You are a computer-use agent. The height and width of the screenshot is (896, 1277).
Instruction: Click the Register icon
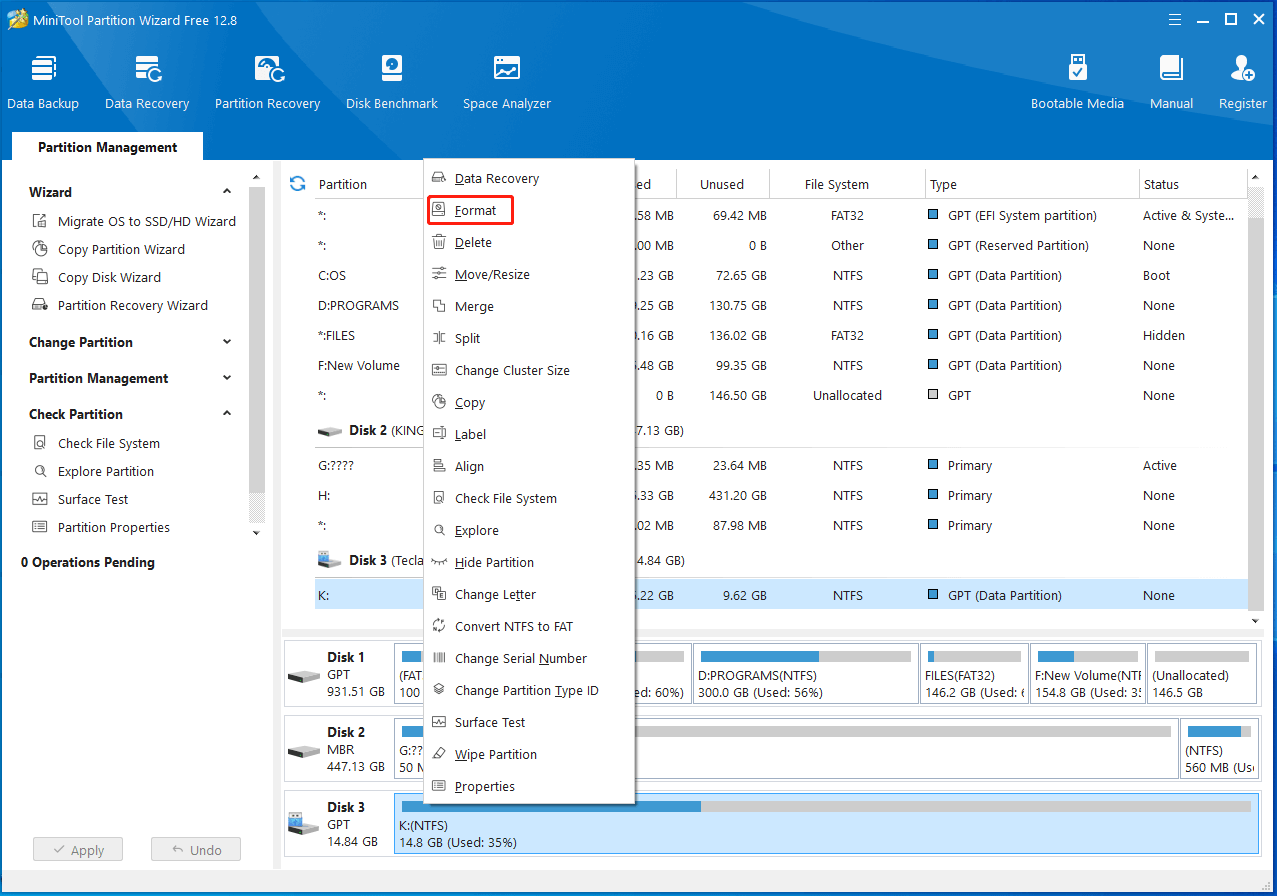click(x=1241, y=80)
